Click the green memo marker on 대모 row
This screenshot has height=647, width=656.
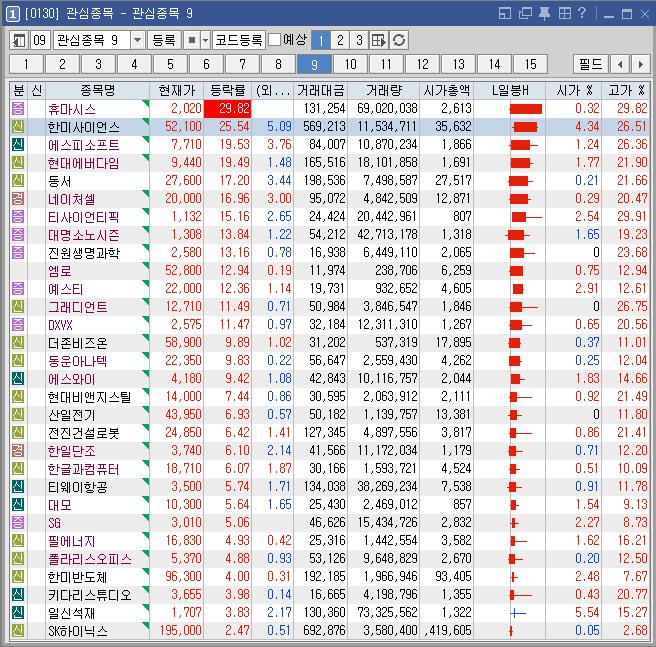[146, 499]
